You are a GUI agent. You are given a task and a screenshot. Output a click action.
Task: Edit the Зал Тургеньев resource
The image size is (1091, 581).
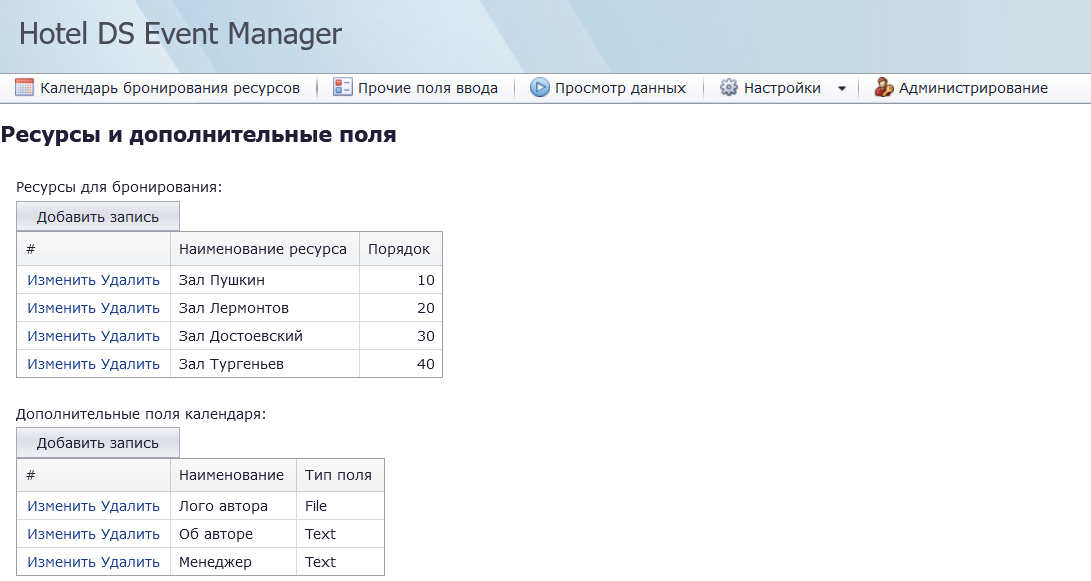(x=61, y=363)
